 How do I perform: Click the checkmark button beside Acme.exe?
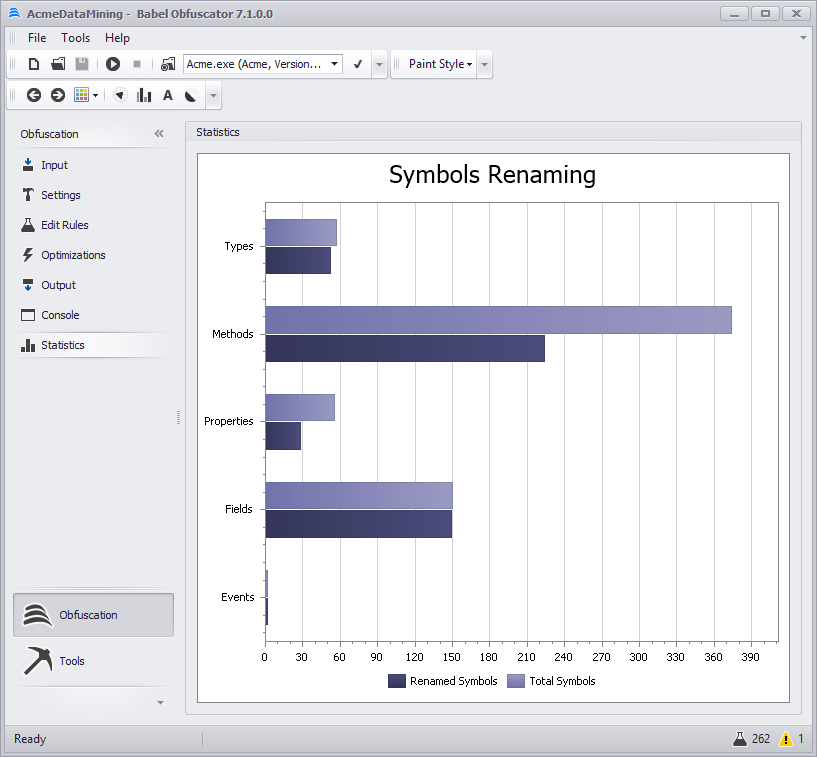tap(358, 64)
